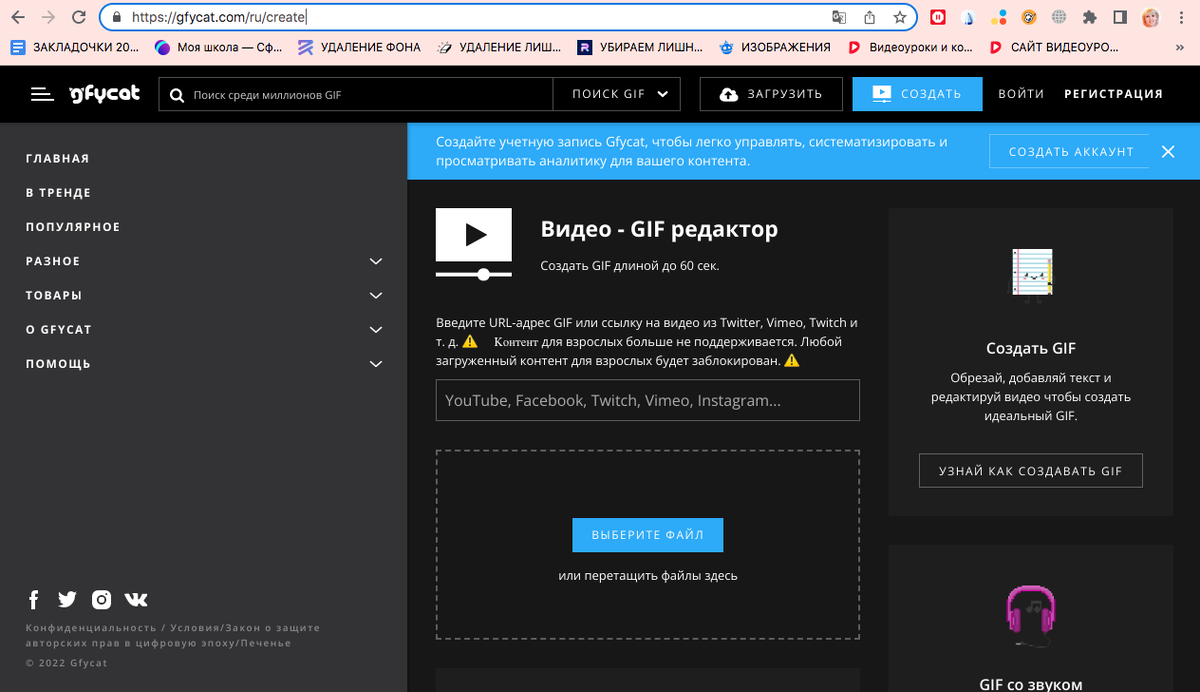Open the Печенье footer link

click(266, 643)
